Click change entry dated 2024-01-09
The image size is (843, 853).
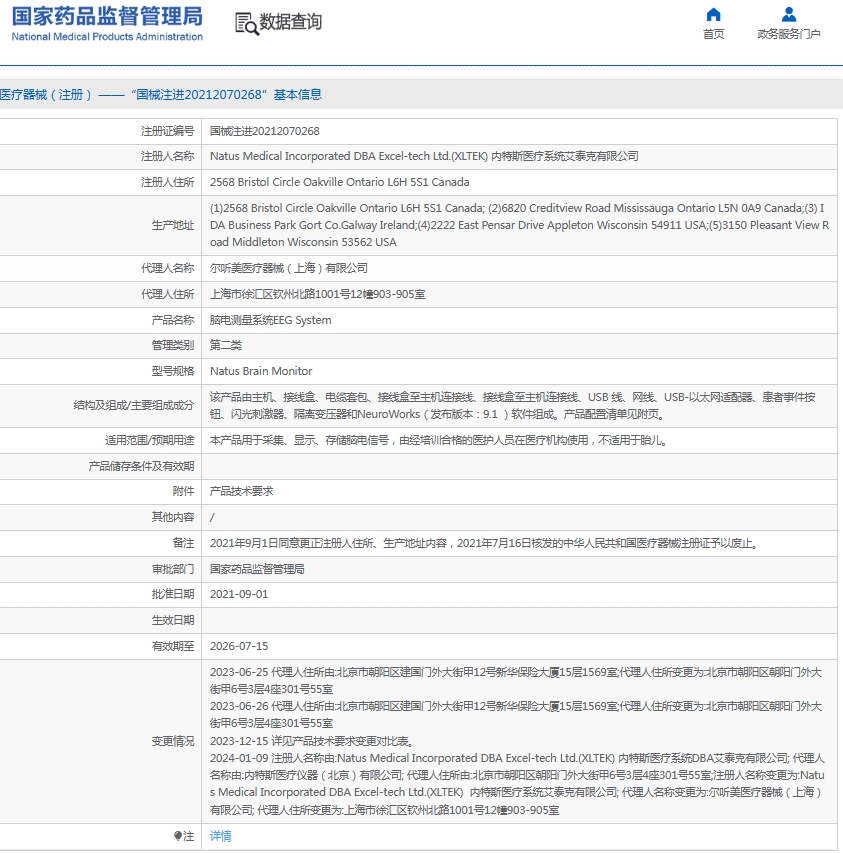click(x=517, y=784)
